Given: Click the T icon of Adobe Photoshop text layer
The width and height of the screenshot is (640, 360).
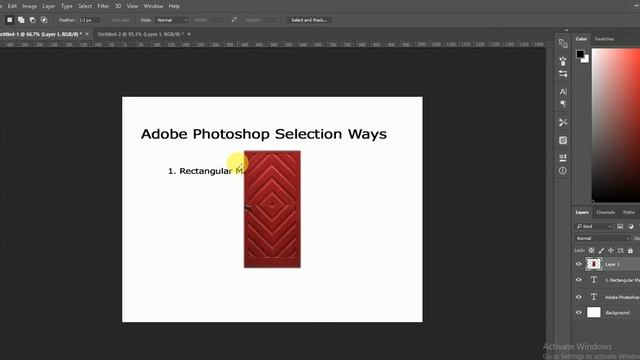Looking at the screenshot, I should (594, 297).
